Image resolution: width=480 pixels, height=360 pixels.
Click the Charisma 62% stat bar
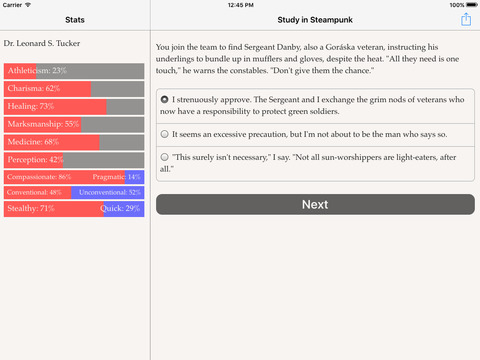[74, 89]
